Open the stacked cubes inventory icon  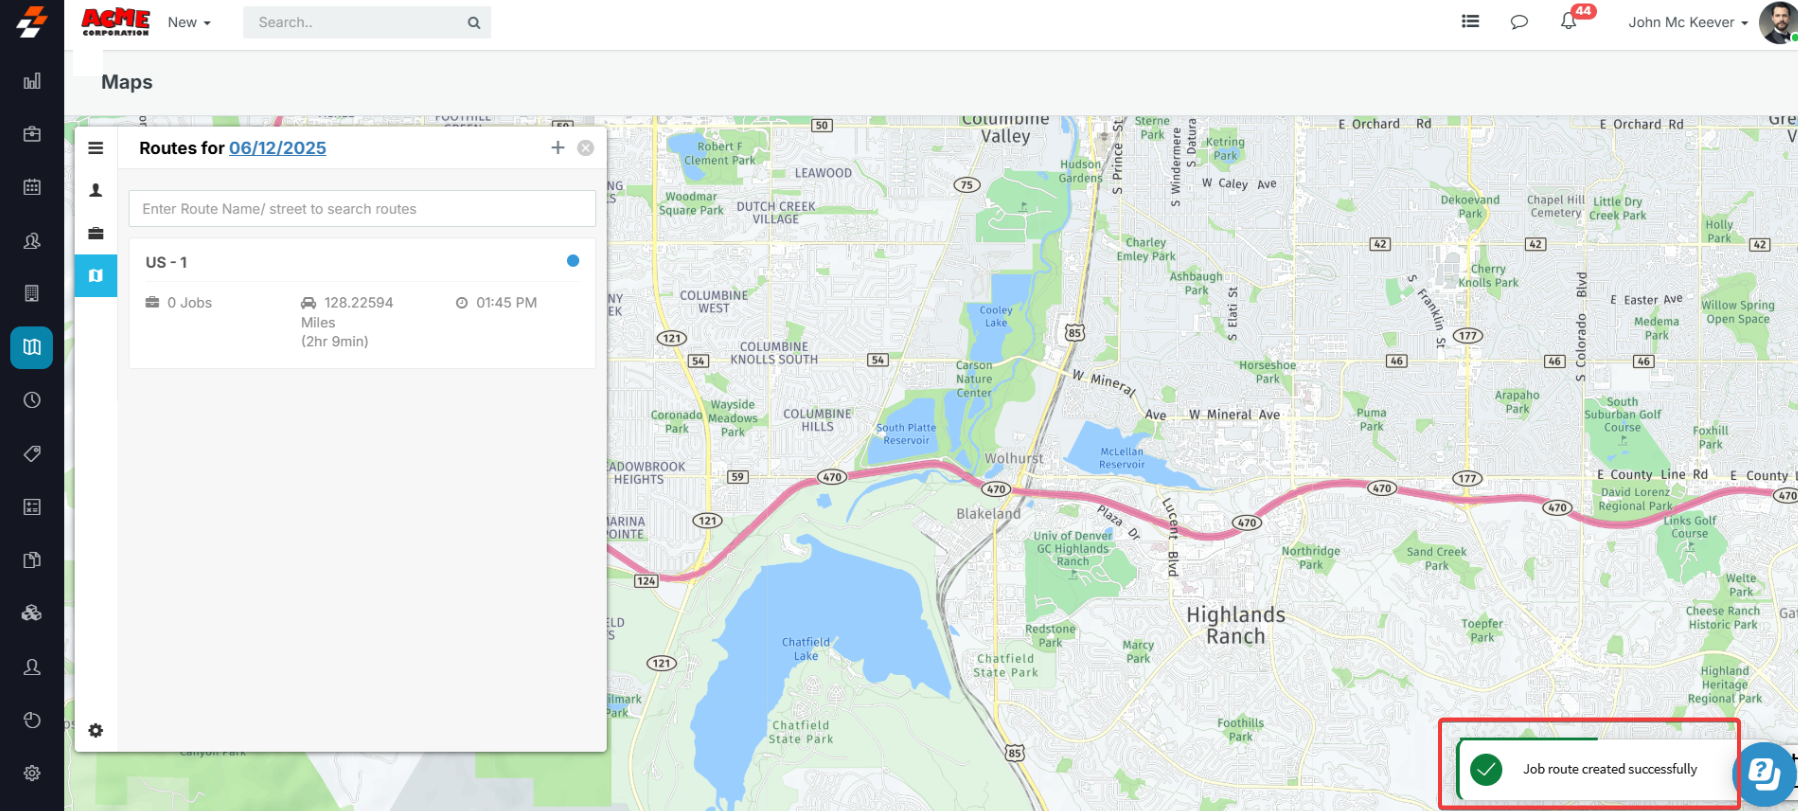[32, 613]
